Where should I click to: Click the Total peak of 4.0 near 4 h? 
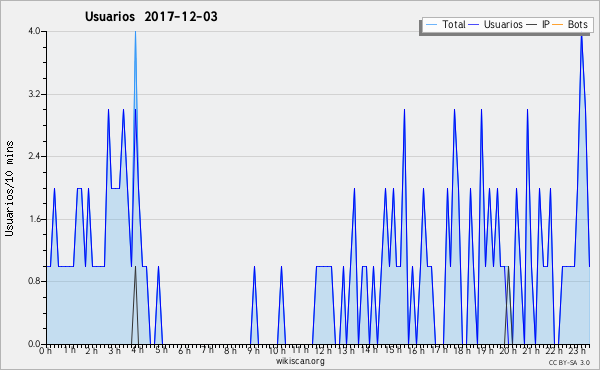[135, 33]
